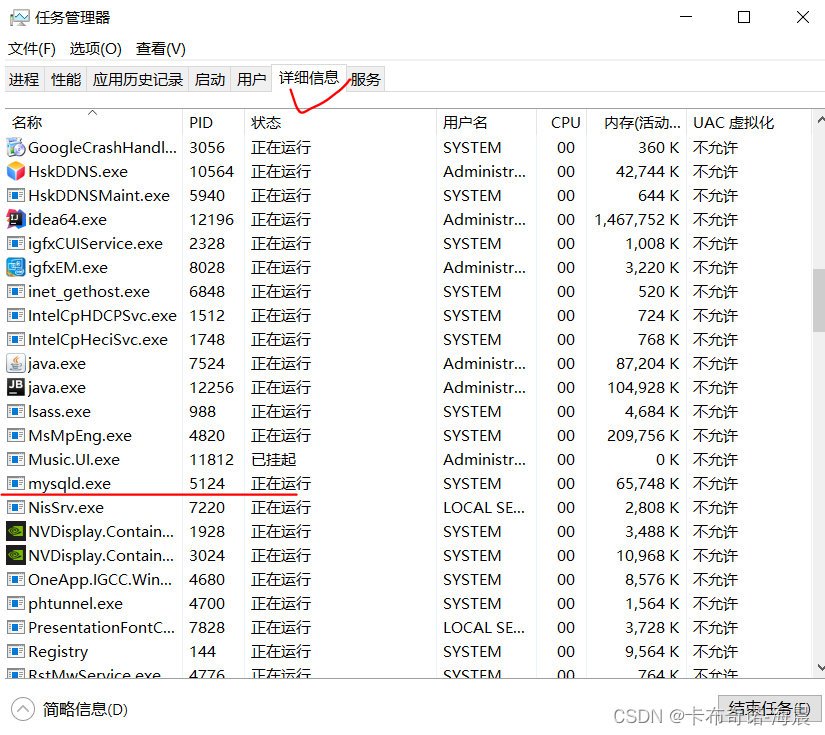
Task: Click the HskDDNS.exe cube icon
Action: pos(16,172)
